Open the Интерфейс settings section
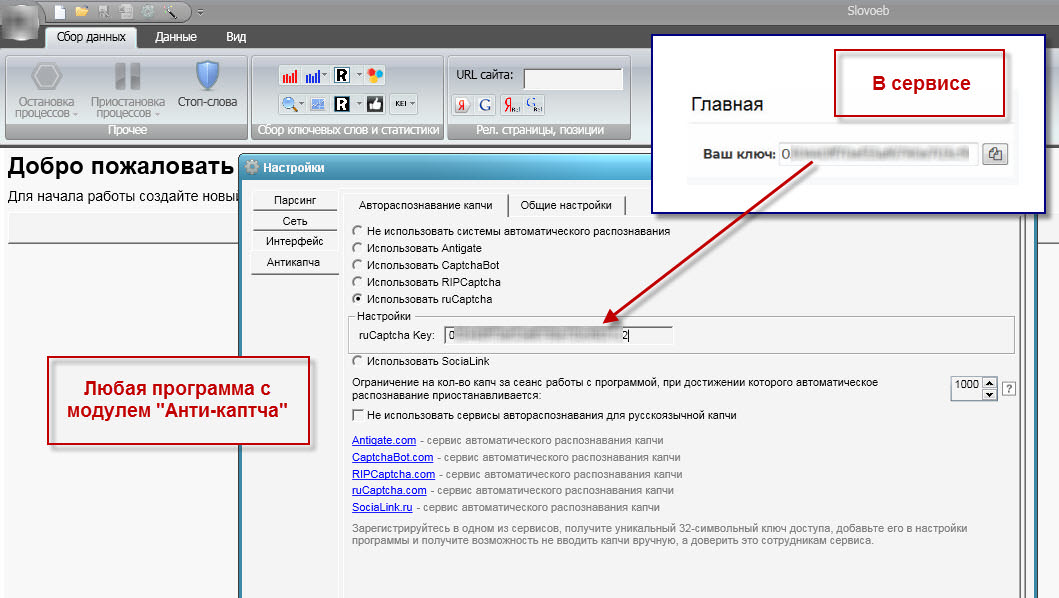1059x598 pixels. (294, 241)
